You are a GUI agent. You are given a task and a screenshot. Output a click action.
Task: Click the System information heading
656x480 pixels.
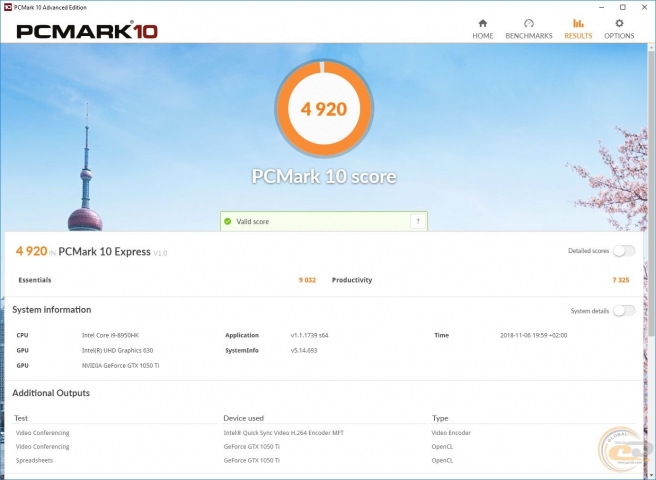click(51, 310)
